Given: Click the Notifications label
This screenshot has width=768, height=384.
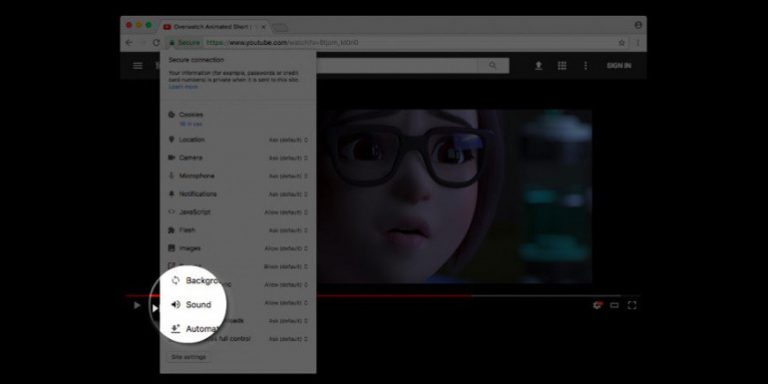Looking at the screenshot, I should [x=198, y=194].
